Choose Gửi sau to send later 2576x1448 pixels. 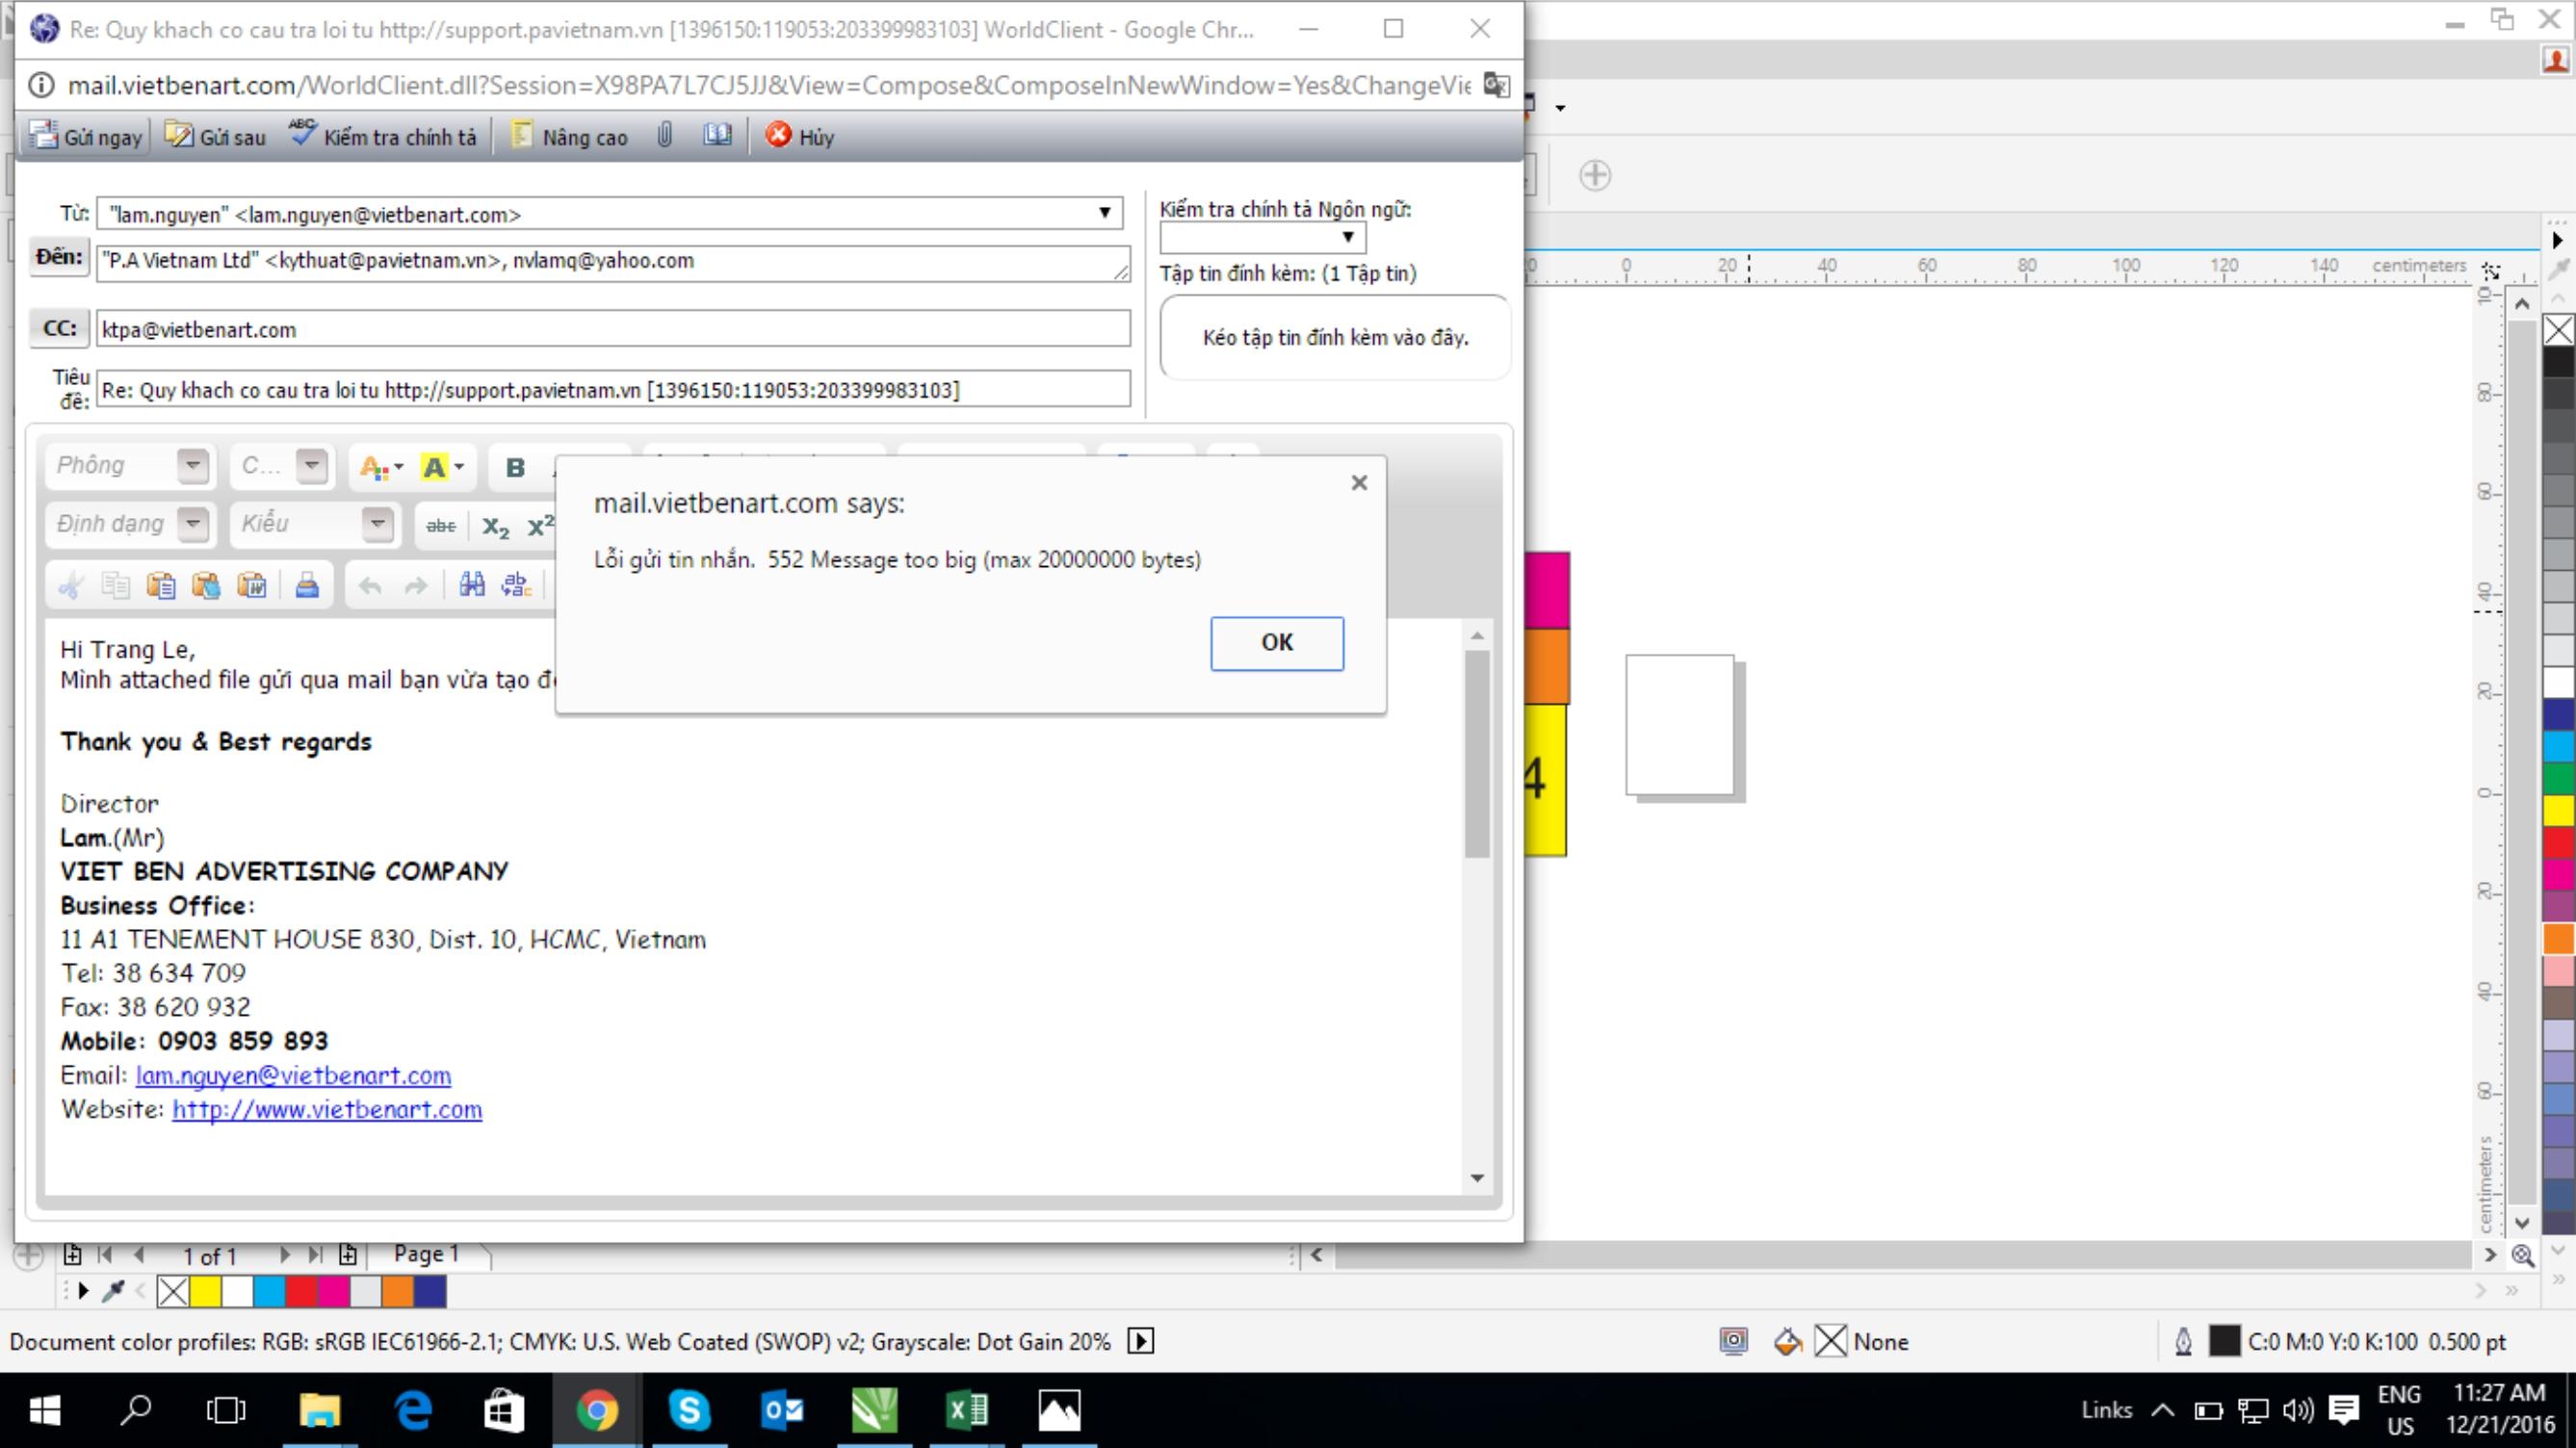pyautogui.click(x=216, y=137)
